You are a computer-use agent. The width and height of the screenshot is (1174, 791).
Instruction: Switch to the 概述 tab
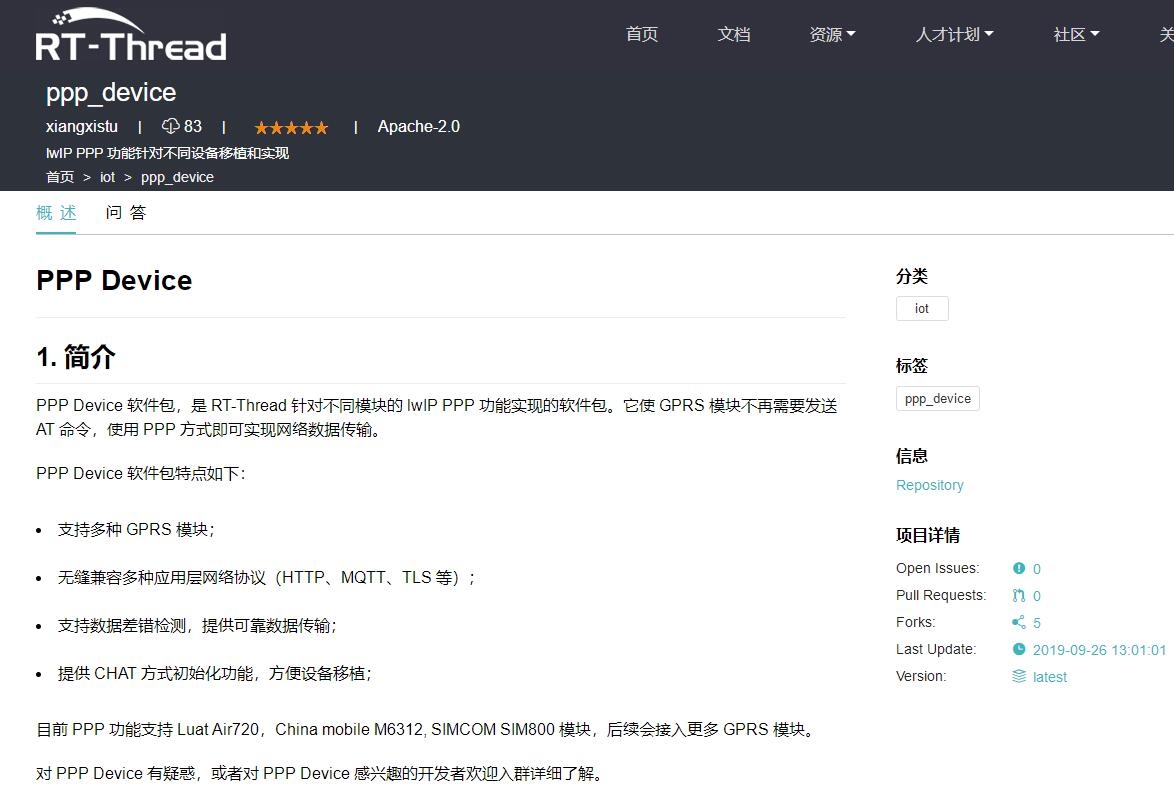pos(56,213)
